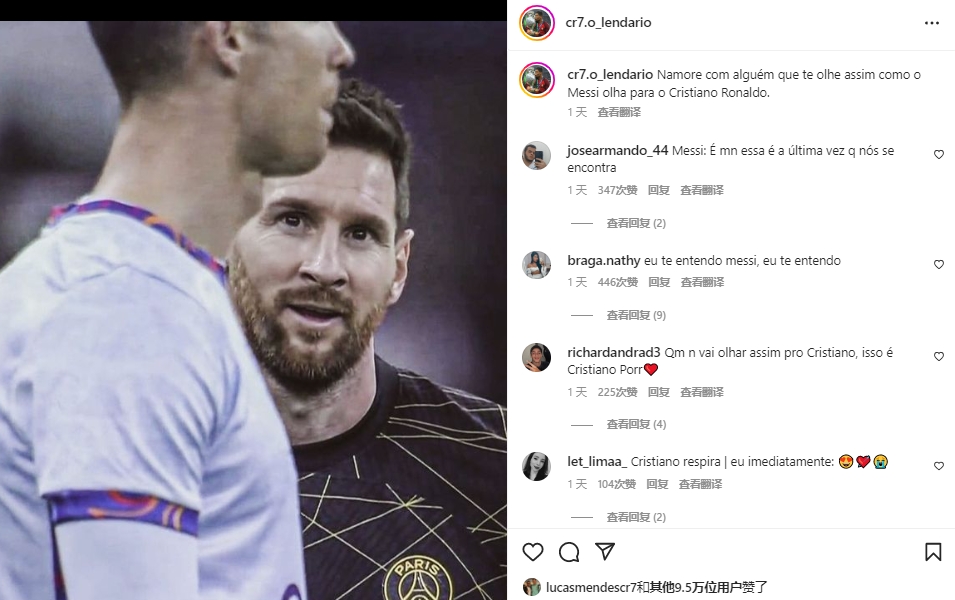955x600 pixels.
Task: Like braga.nathy's comment
Action: (x=939, y=264)
